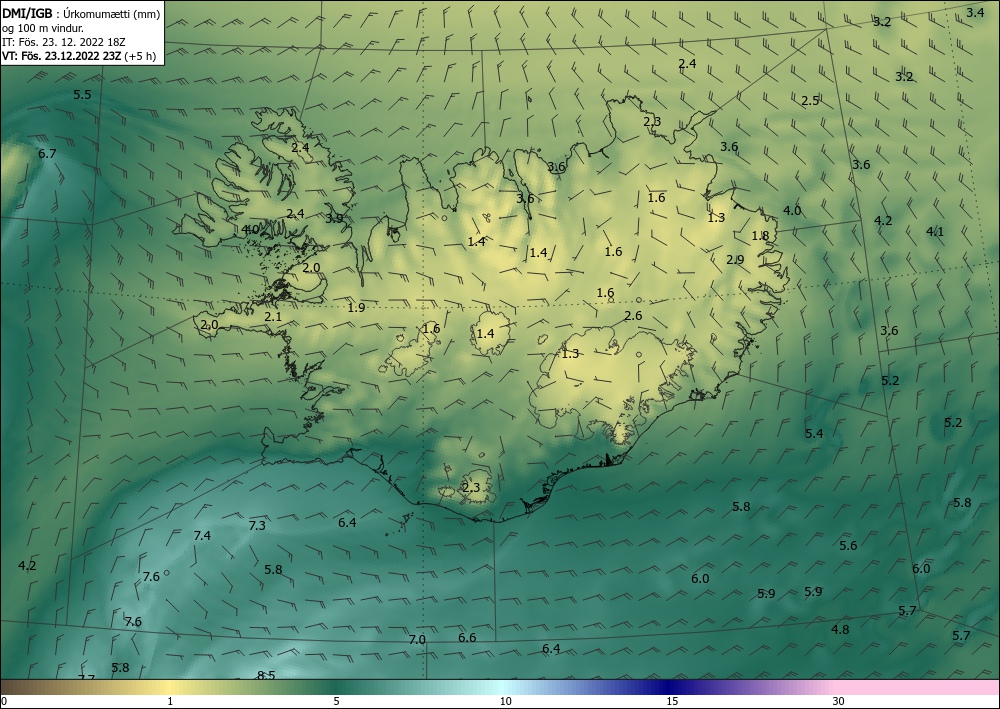
Task: Click the 6.6 value on the map
Action: pos(467,638)
